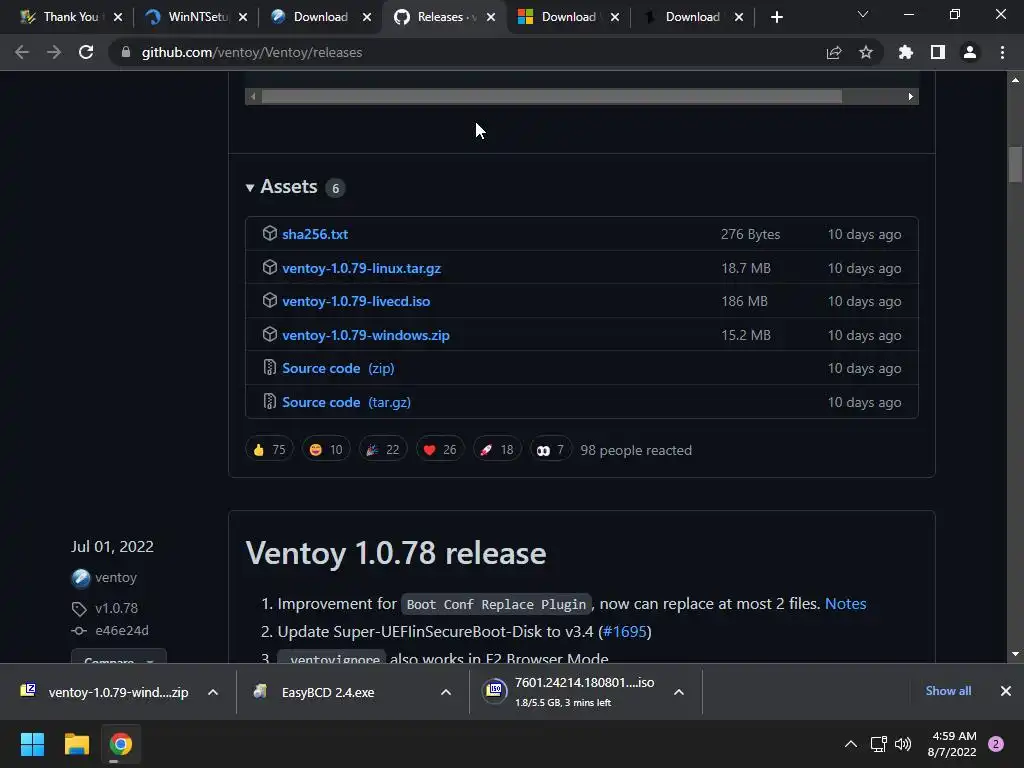The width and height of the screenshot is (1024, 768).
Task: Click the page vertical scrollbar thumb
Action: click(x=1015, y=165)
